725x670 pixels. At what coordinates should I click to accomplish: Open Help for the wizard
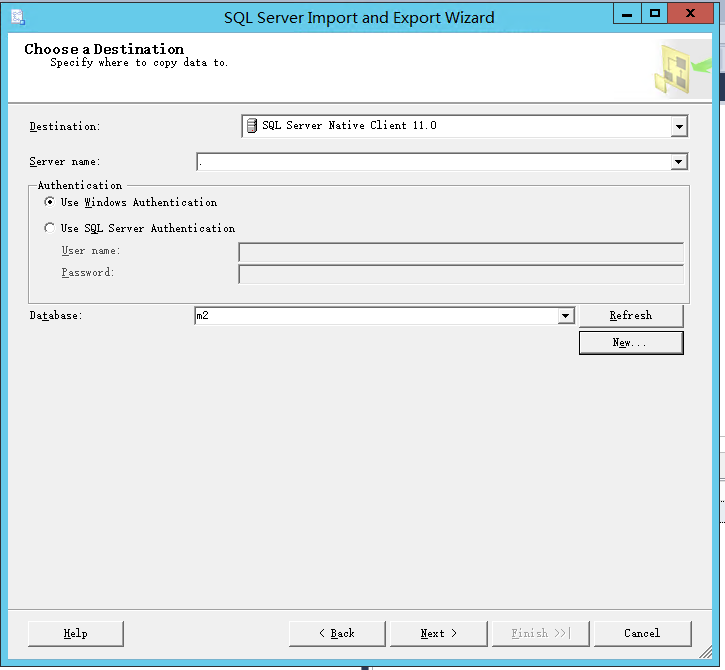tap(76, 633)
